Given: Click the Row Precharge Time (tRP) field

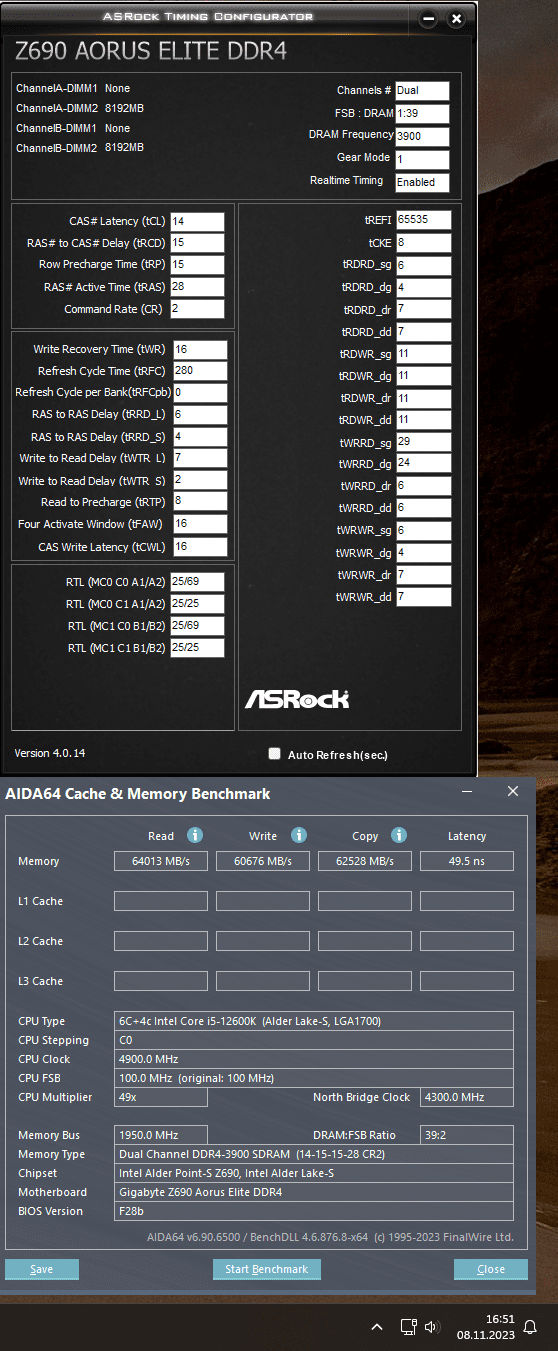Looking at the screenshot, I should click(x=197, y=265).
